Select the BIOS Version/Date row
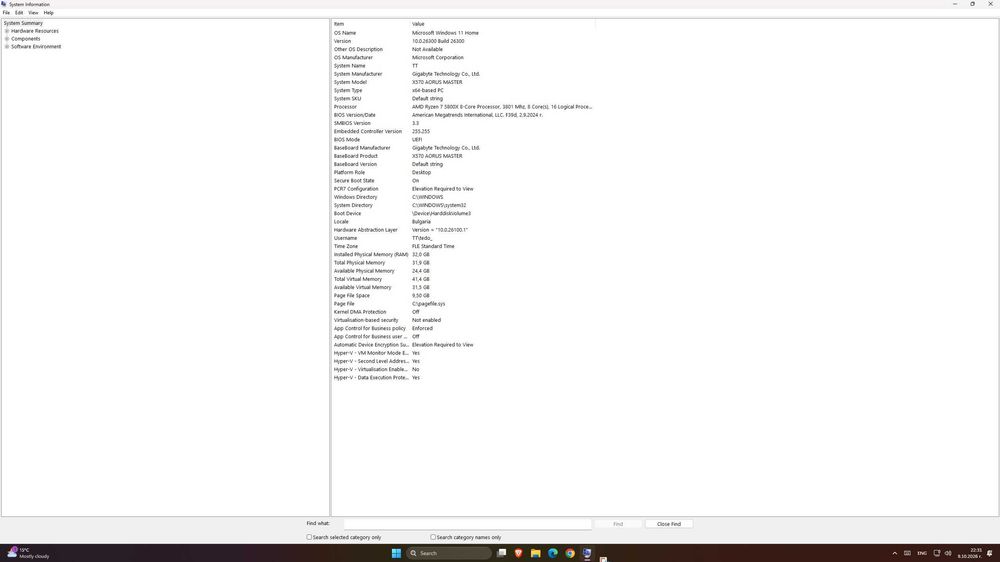This screenshot has height=562, width=1000. point(464,115)
